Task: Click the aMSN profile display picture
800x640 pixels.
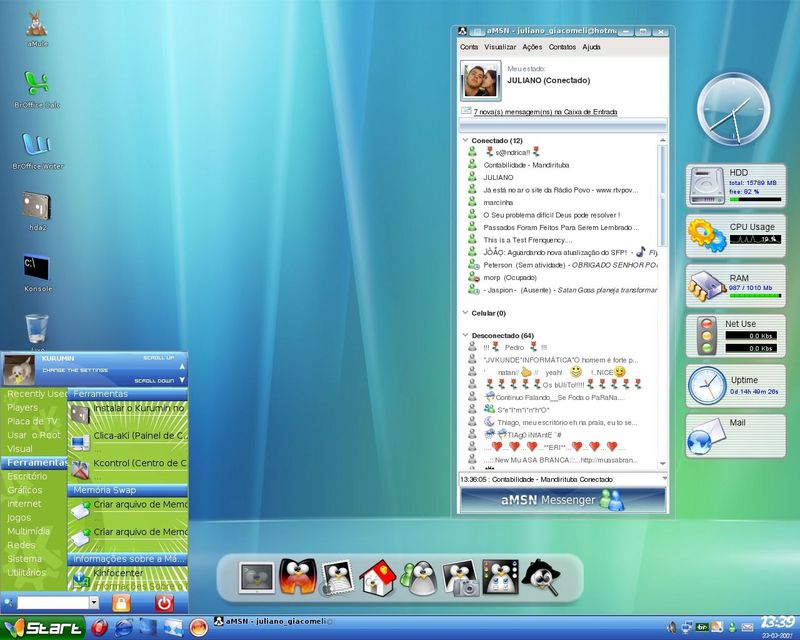Action: tap(481, 81)
